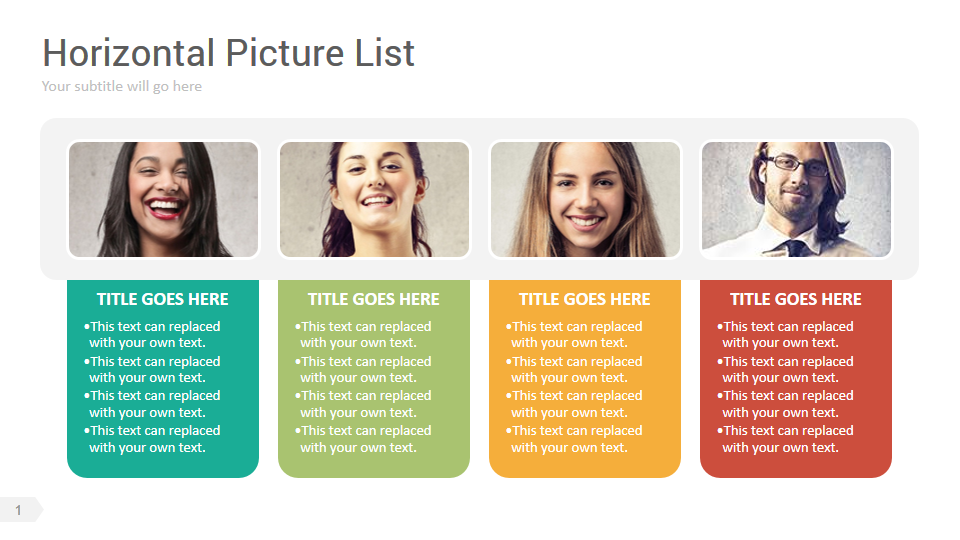Select first bullet in the red card

coord(787,335)
